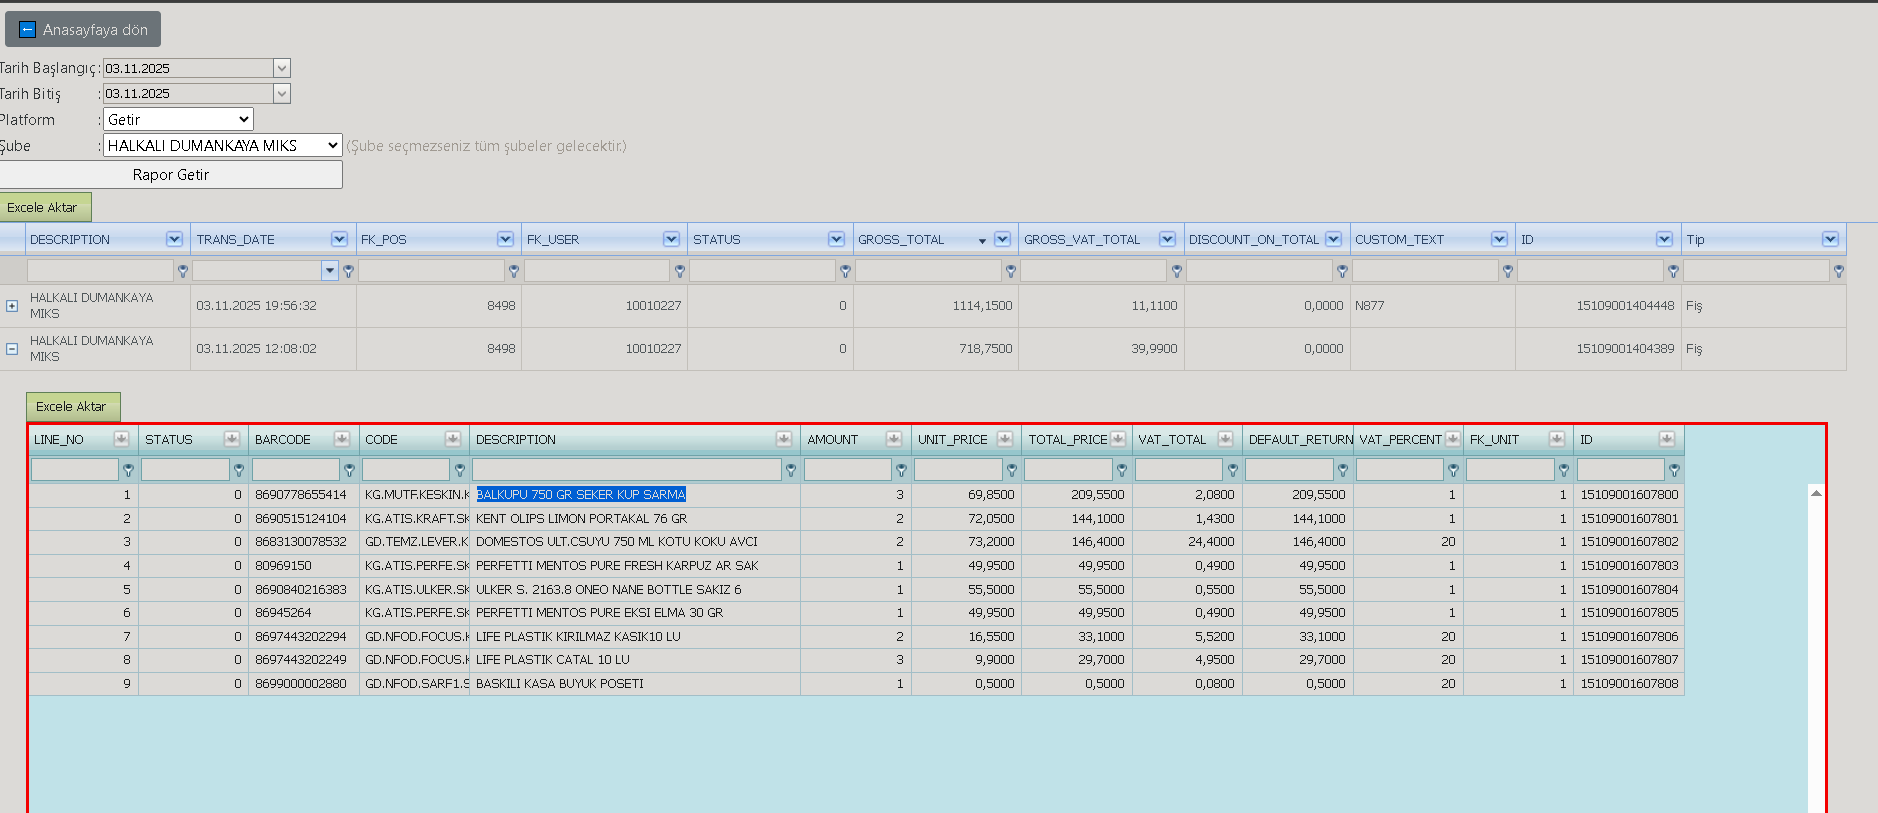Click filter icon under AMOUNT column

coord(901,470)
